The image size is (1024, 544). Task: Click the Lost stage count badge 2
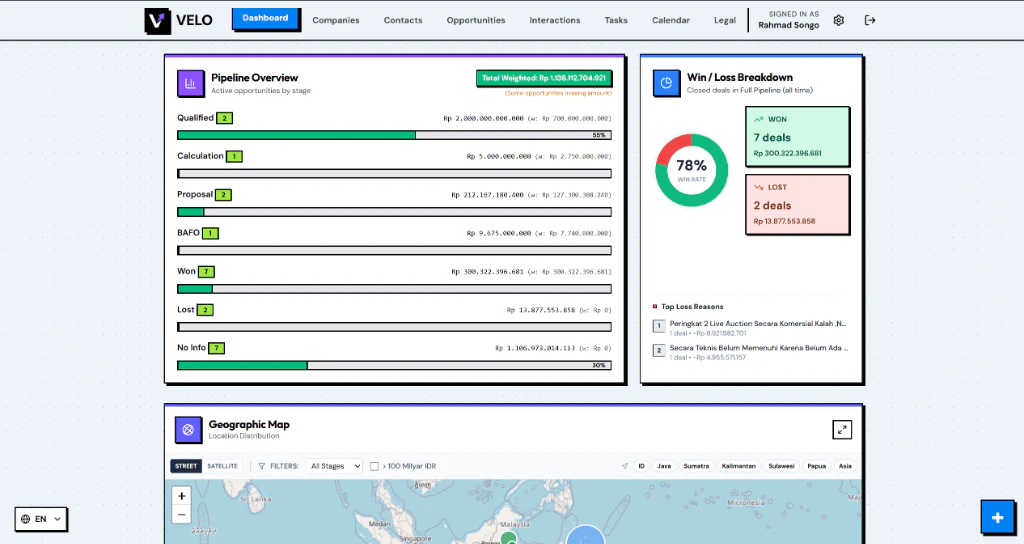tap(205, 310)
